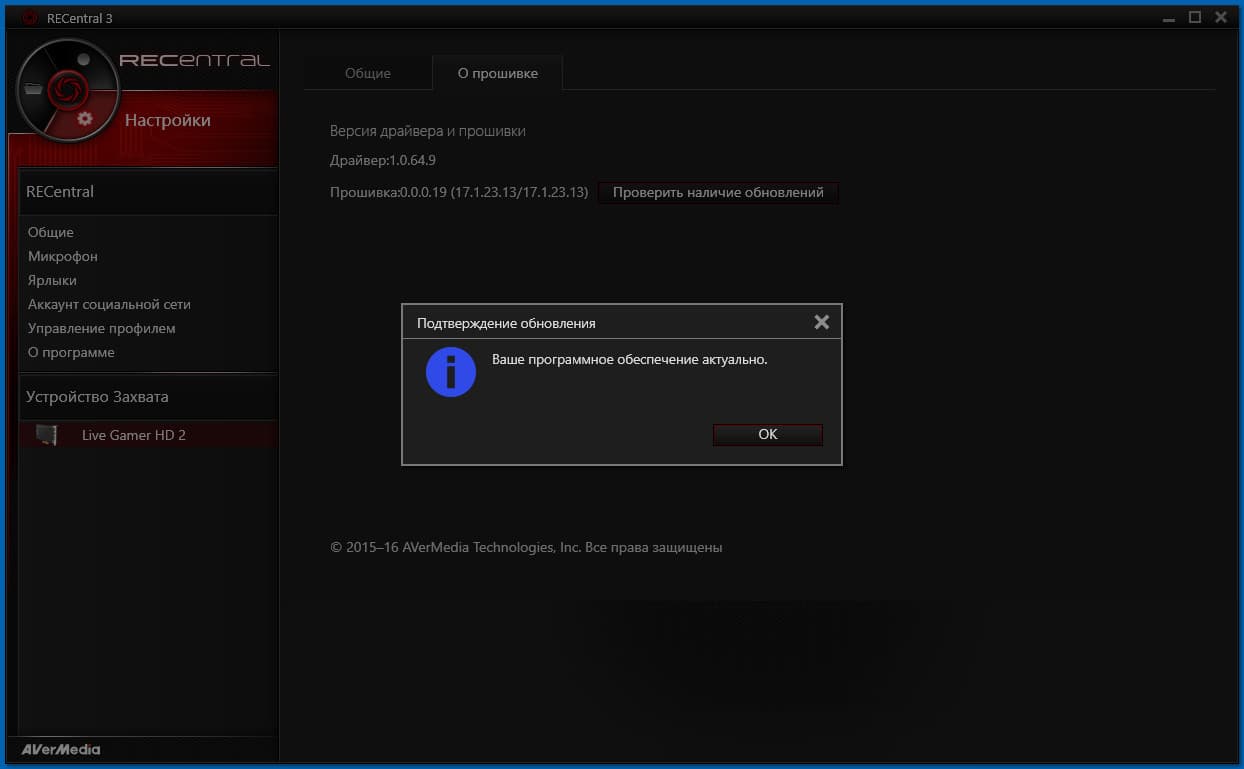Click the Подтверждение обновления dialog title

coord(506,323)
